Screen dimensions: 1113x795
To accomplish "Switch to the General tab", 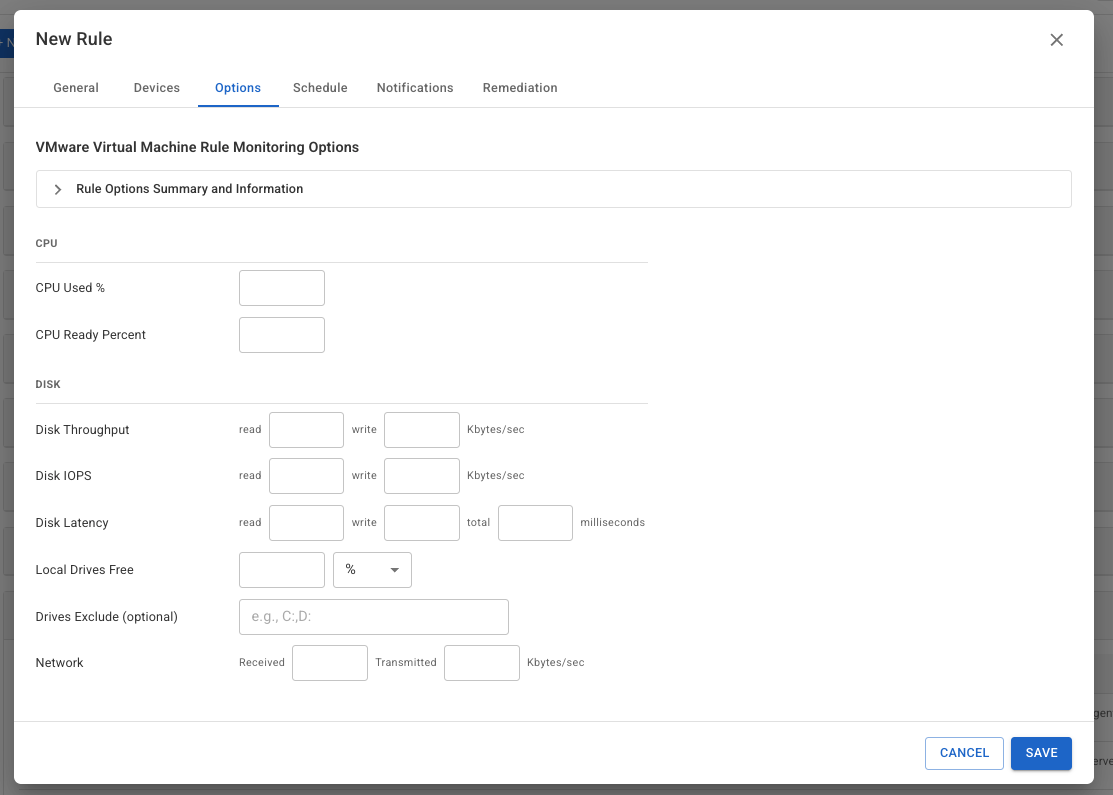I will click(x=76, y=88).
